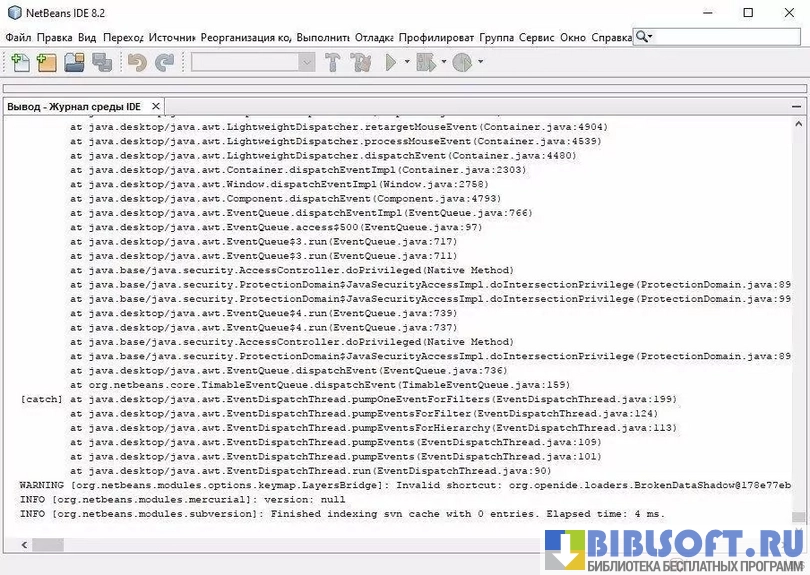Close the Журнал среды IDE output tab

click(x=155, y=106)
